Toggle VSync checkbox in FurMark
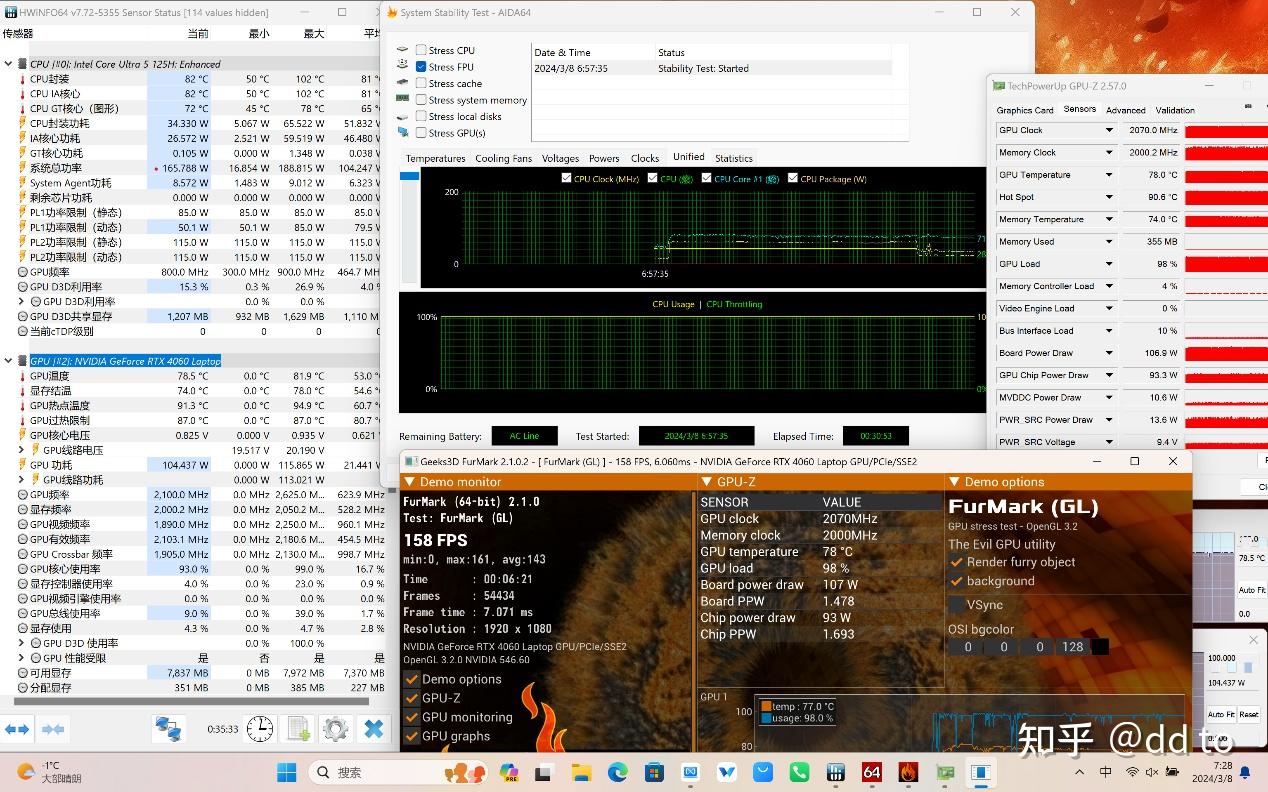Image resolution: width=1268 pixels, height=792 pixels. click(957, 605)
